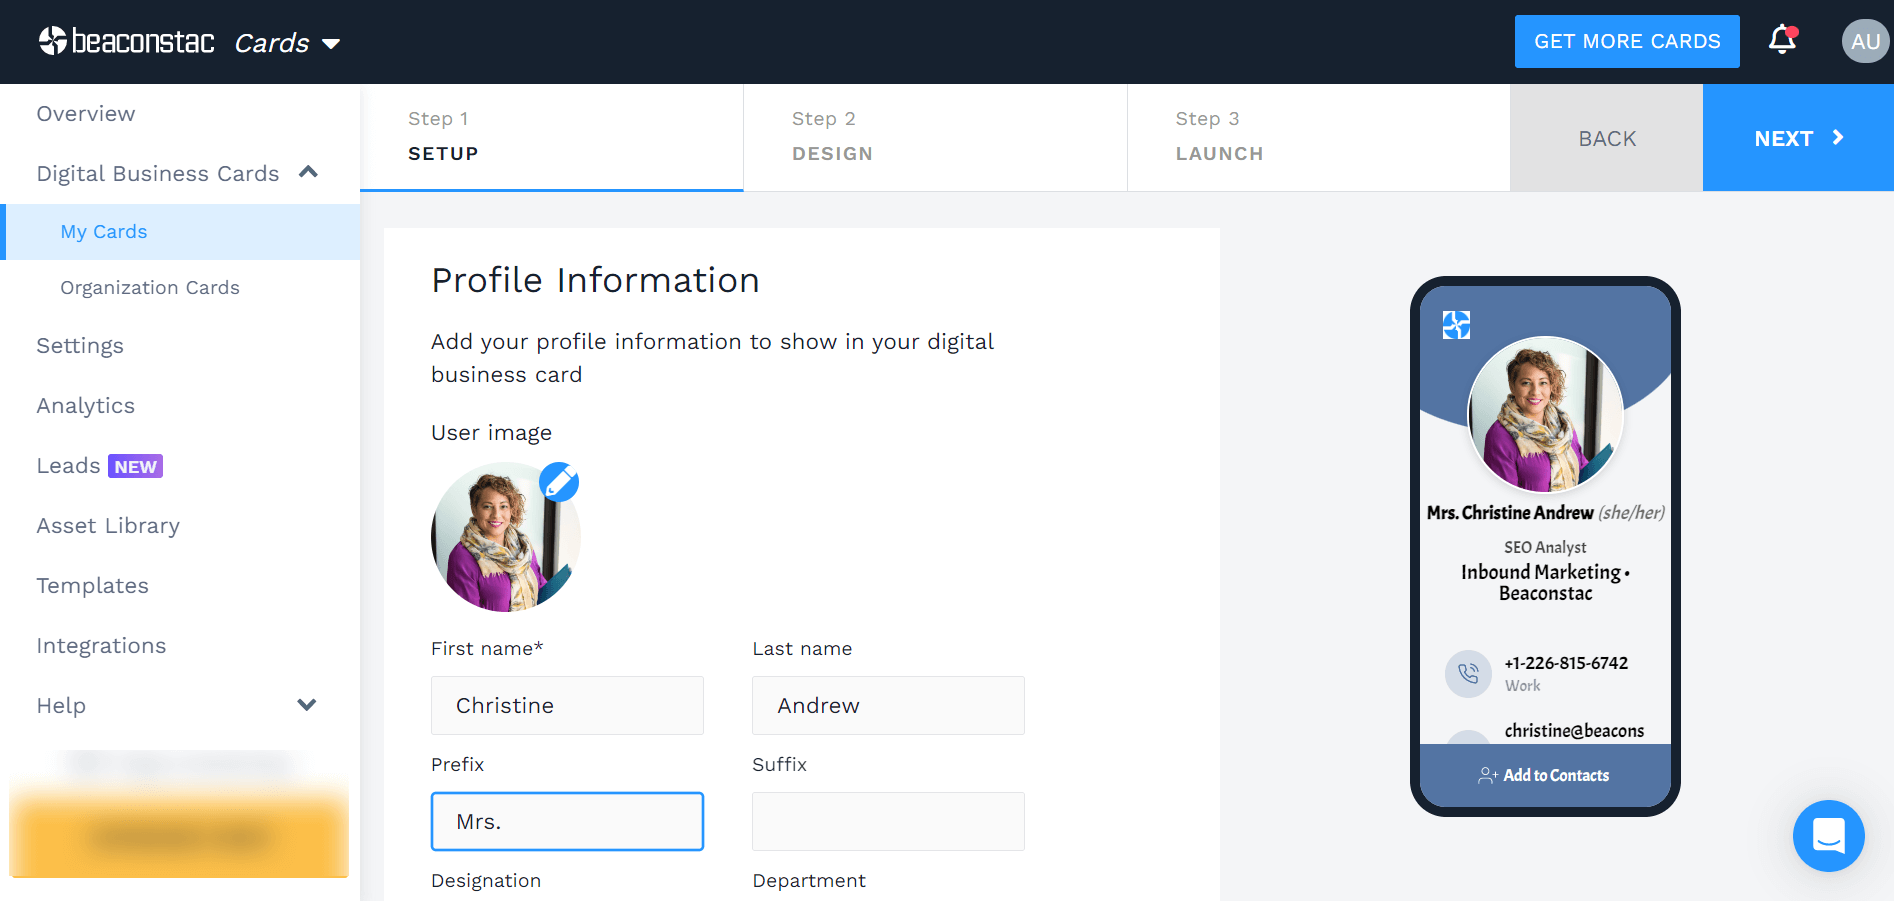Click the phone icon on the card preview
The image size is (1894, 901).
(1468, 673)
